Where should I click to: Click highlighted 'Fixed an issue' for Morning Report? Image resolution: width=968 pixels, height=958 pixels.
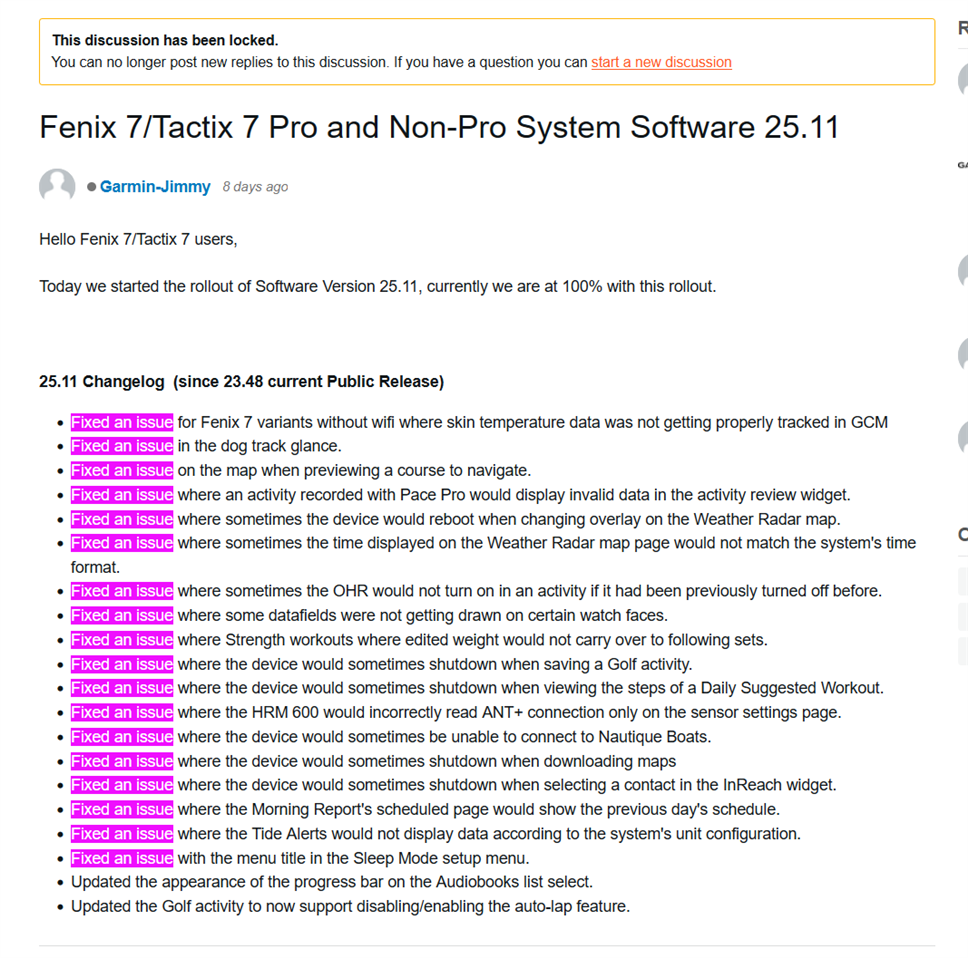[122, 810]
